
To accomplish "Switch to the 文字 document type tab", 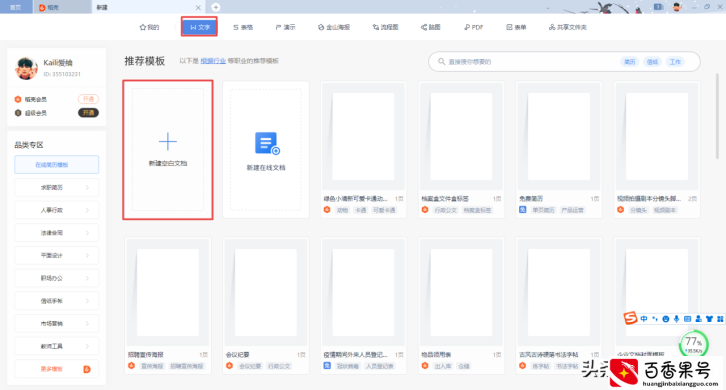I will [x=199, y=27].
